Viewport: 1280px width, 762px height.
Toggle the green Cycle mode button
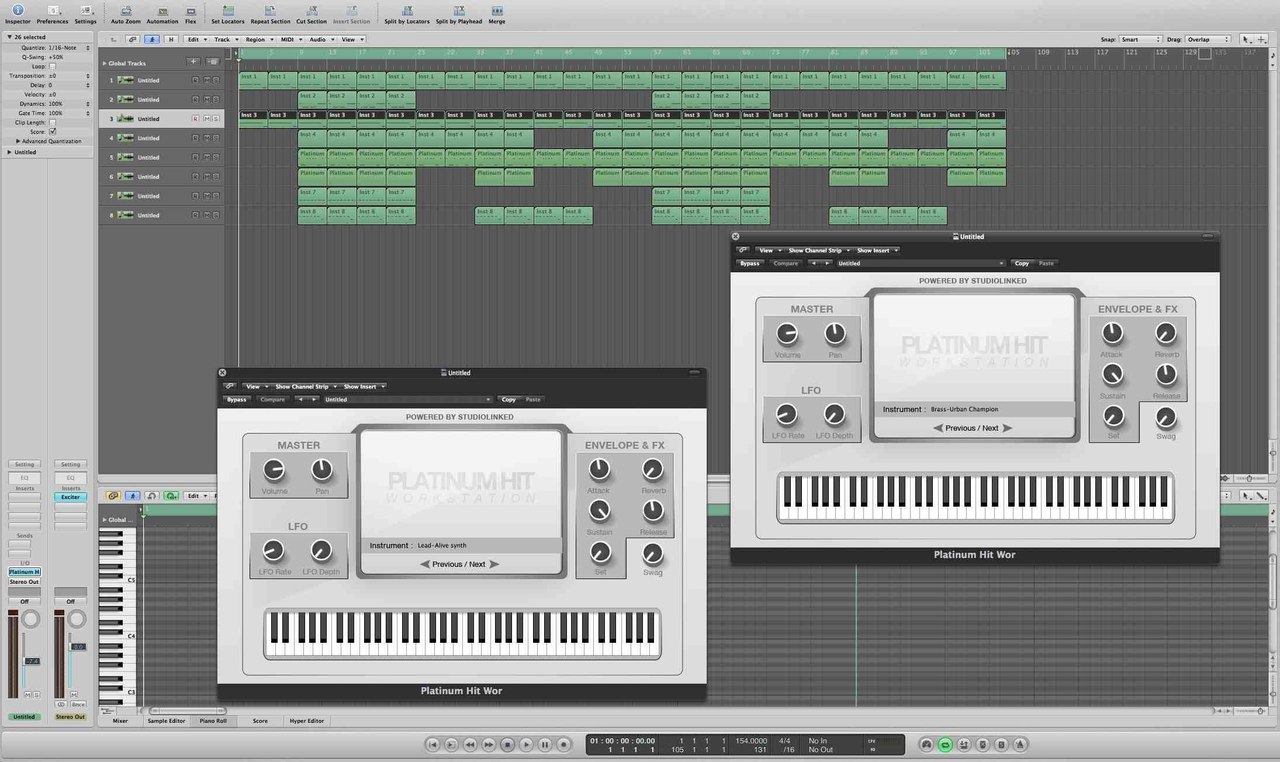(945, 744)
